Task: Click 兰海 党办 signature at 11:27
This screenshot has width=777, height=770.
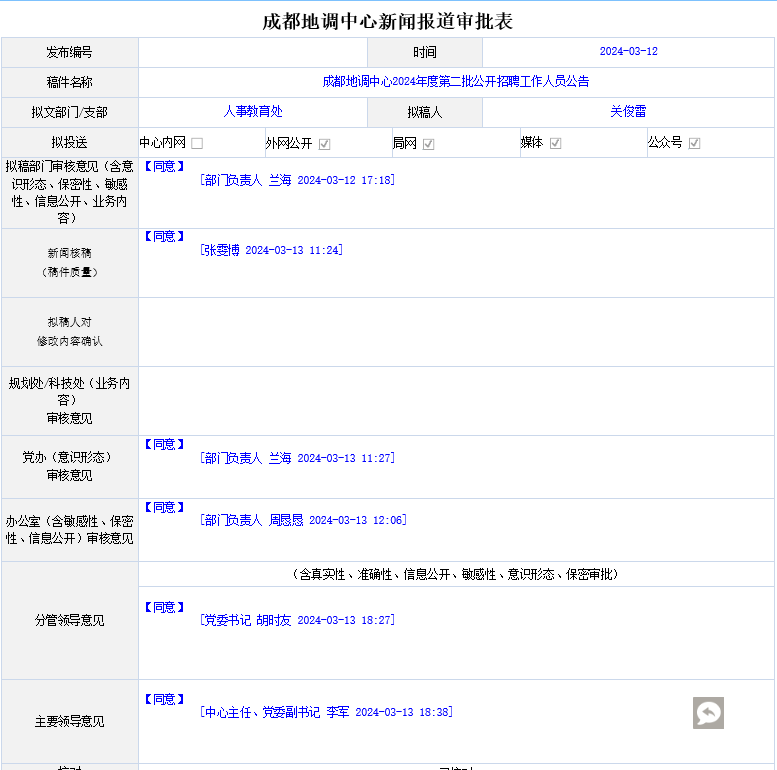Action: click(297, 459)
